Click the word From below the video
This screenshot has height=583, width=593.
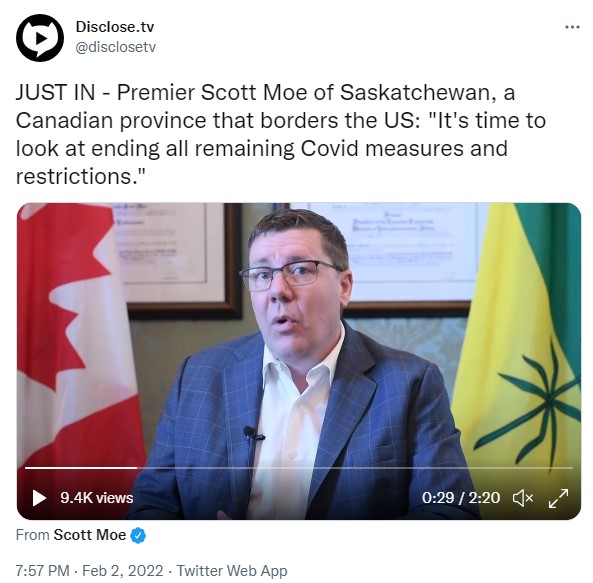coord(33,535)
